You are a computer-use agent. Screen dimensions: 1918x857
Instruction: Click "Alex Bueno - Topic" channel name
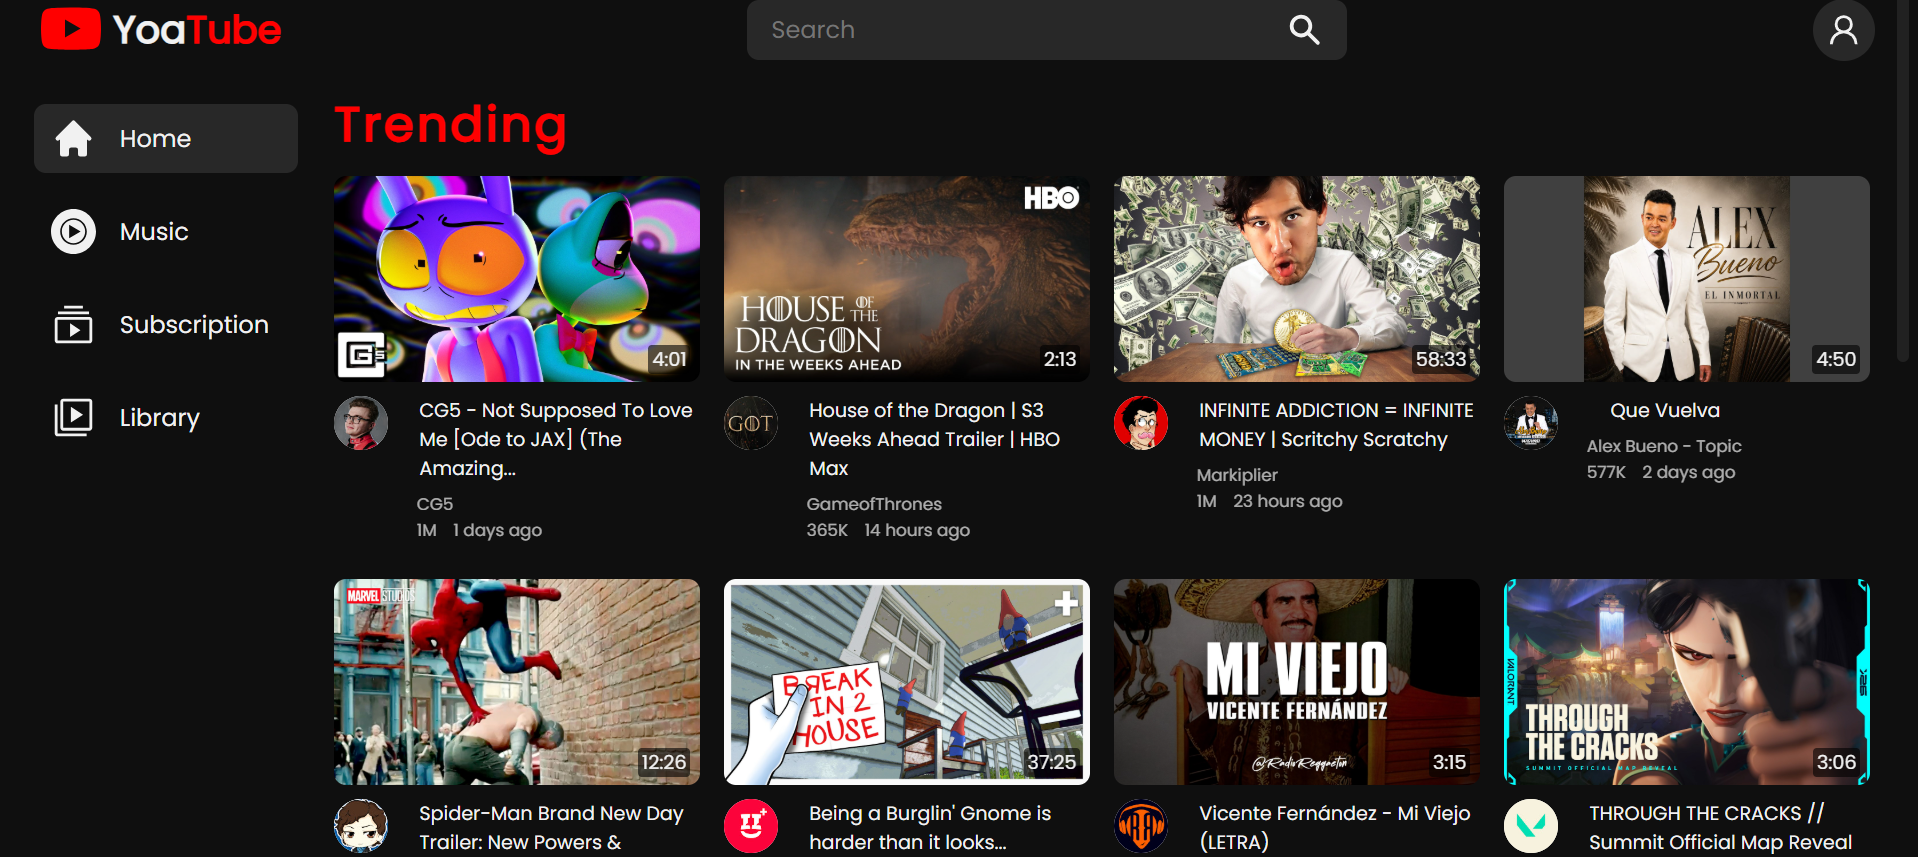point(1664,446)
